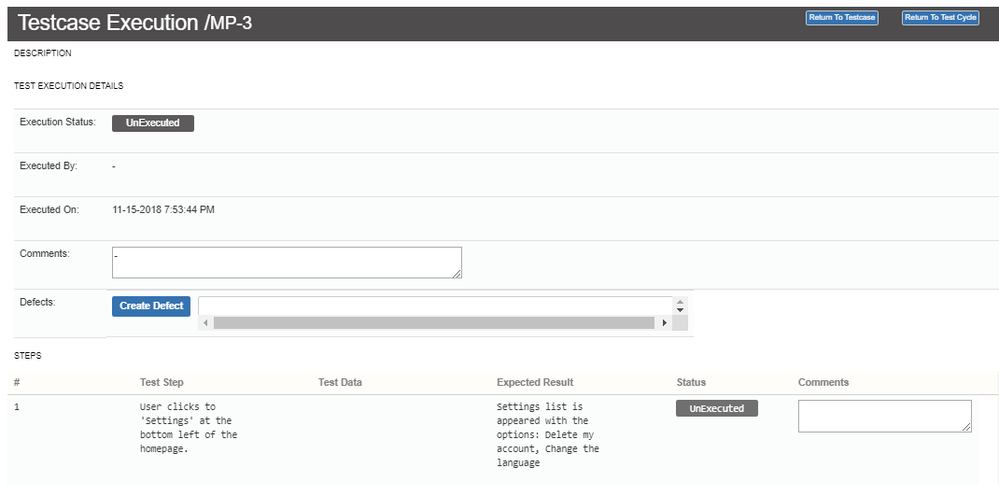999x485 pixels.
Task: Click the Return To Testcase button
Action: [x=842, y=18]
